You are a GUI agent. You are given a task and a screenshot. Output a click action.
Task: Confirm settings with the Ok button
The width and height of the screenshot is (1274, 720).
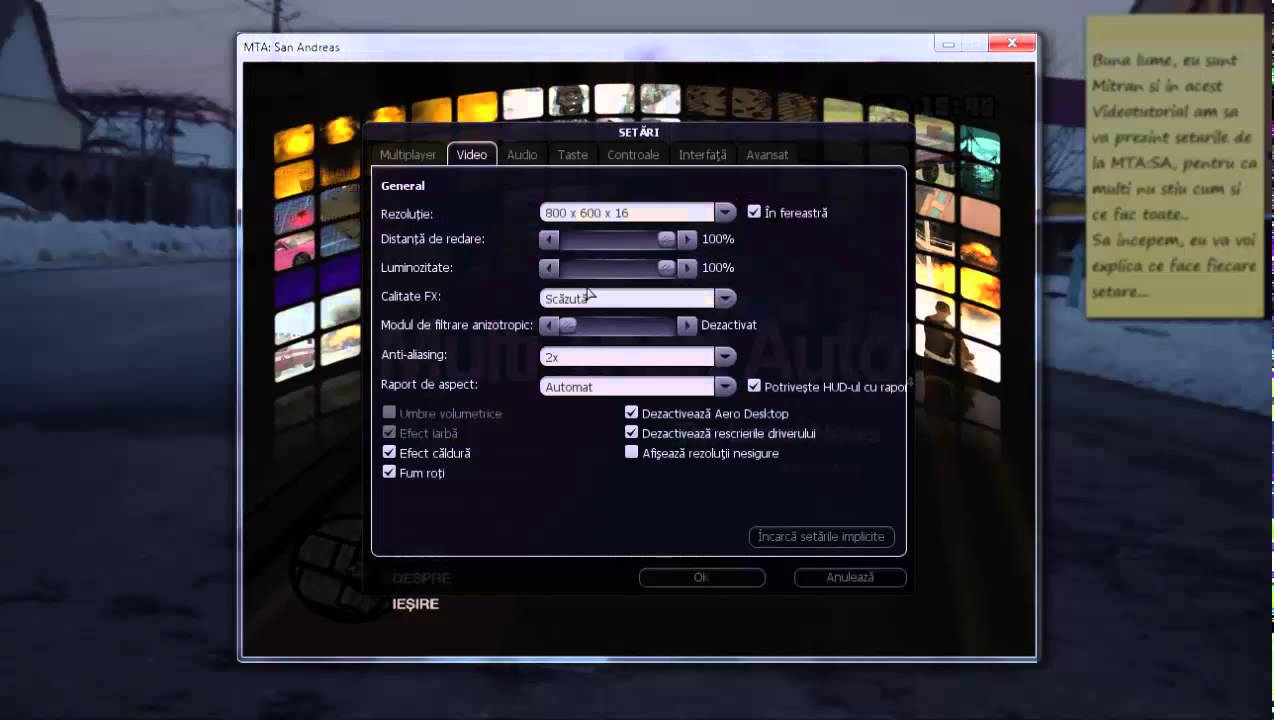[701, 578]
